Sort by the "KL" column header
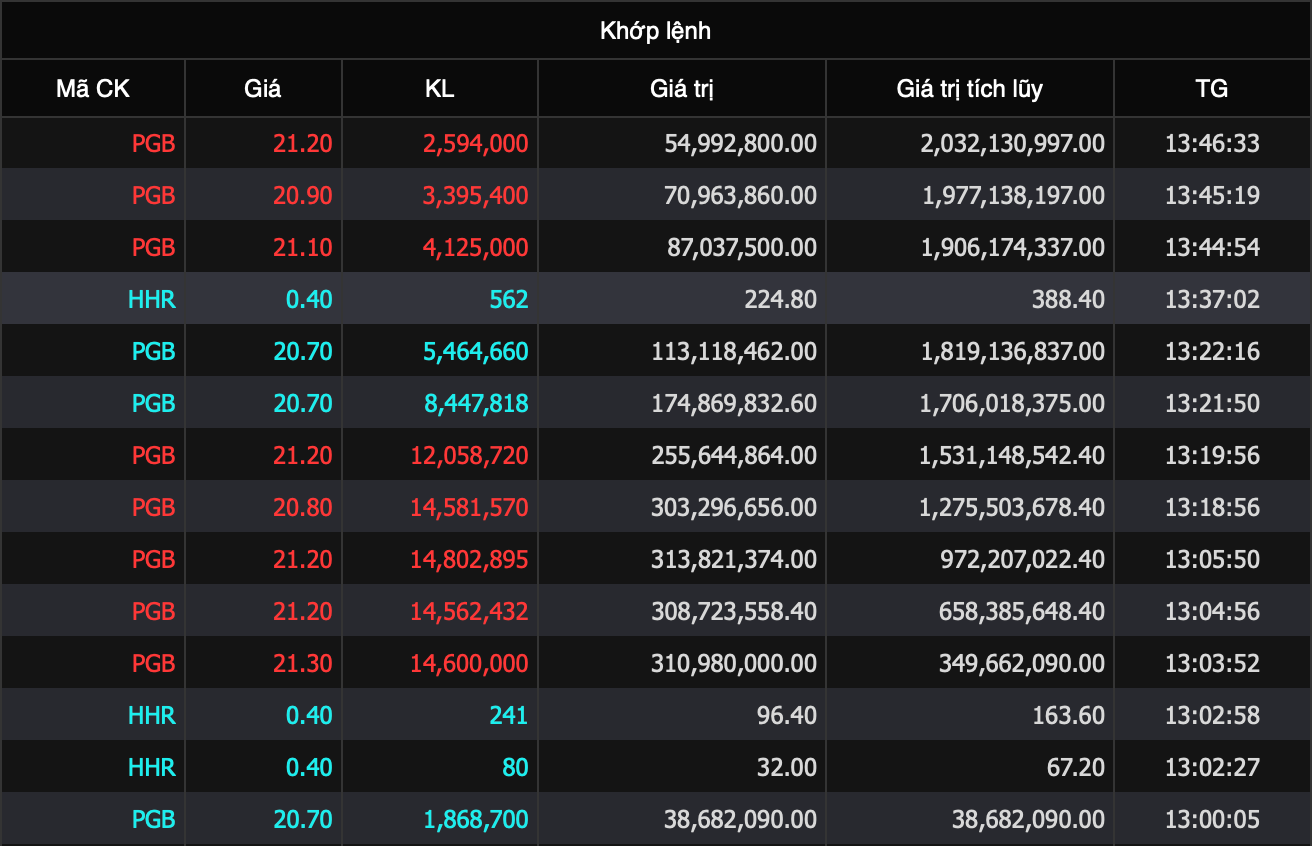1312x846 pixels. point(439,89)
